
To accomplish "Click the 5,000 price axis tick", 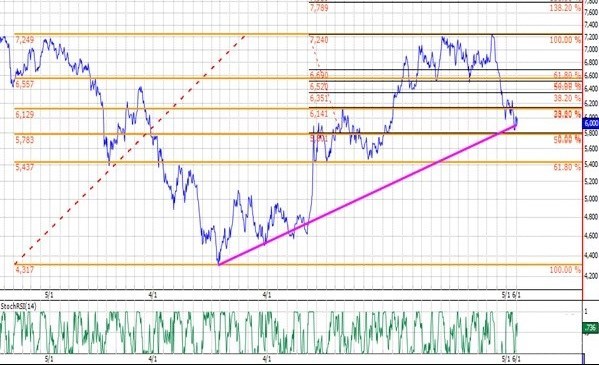I will [x=591, y=199].
